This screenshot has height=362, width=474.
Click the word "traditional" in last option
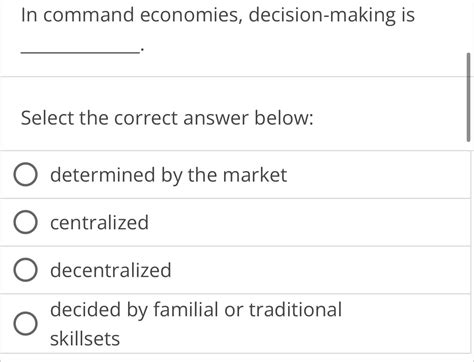[x=295, y=309]
